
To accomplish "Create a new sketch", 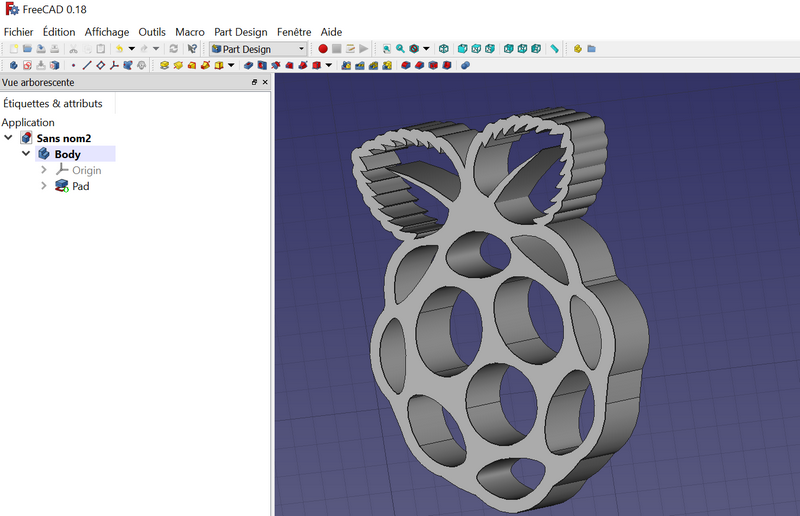I will pyautogui.click(x=28, y=65).
